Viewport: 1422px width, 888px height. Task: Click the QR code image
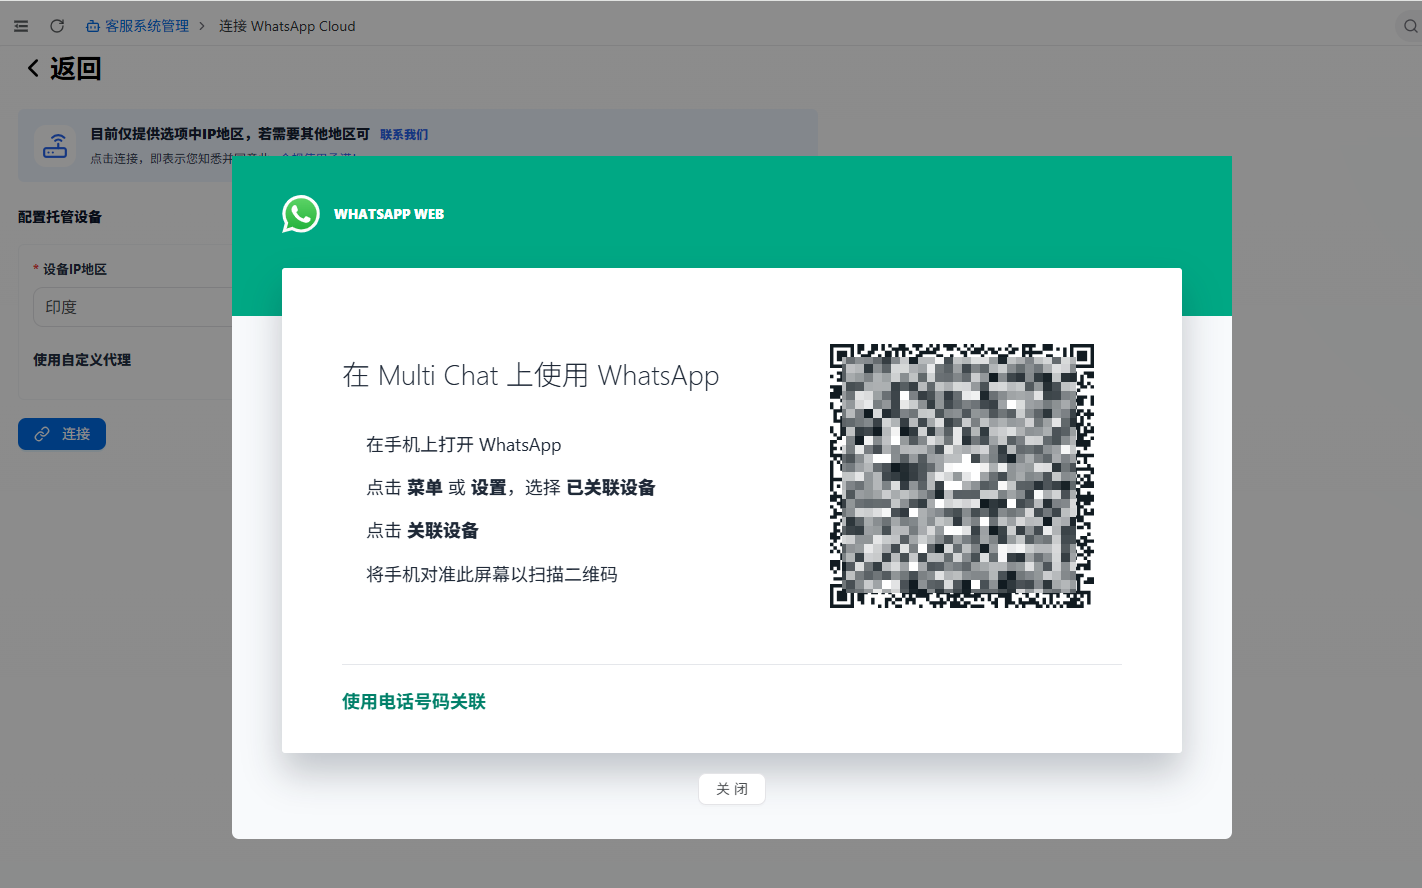(962, 476)
